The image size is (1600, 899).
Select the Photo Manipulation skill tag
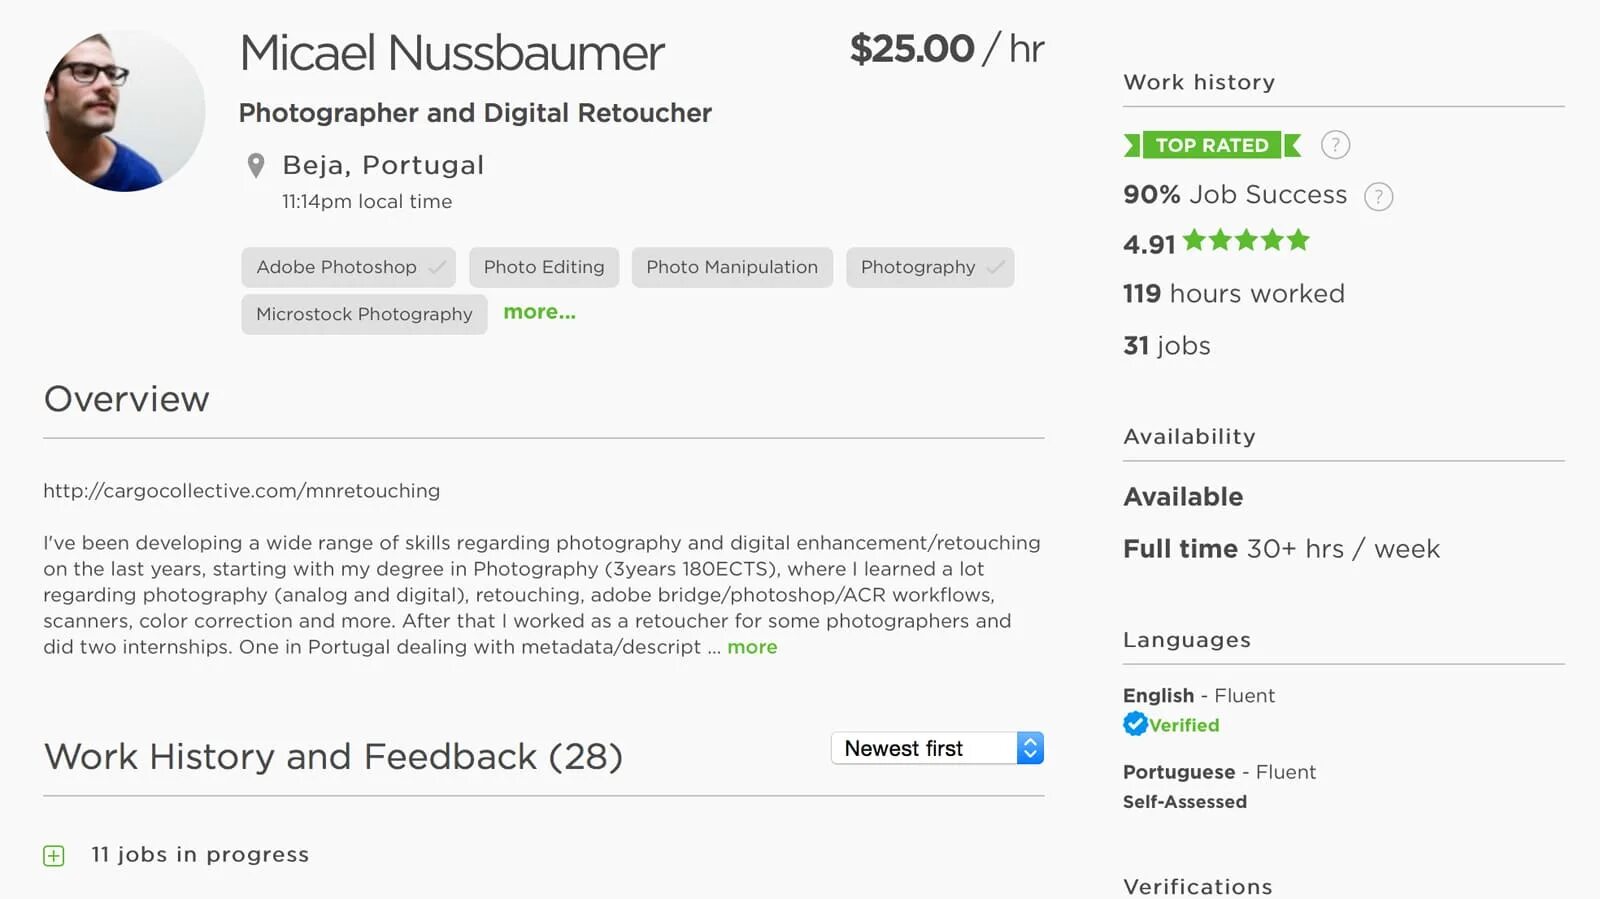tap(732, 268)
